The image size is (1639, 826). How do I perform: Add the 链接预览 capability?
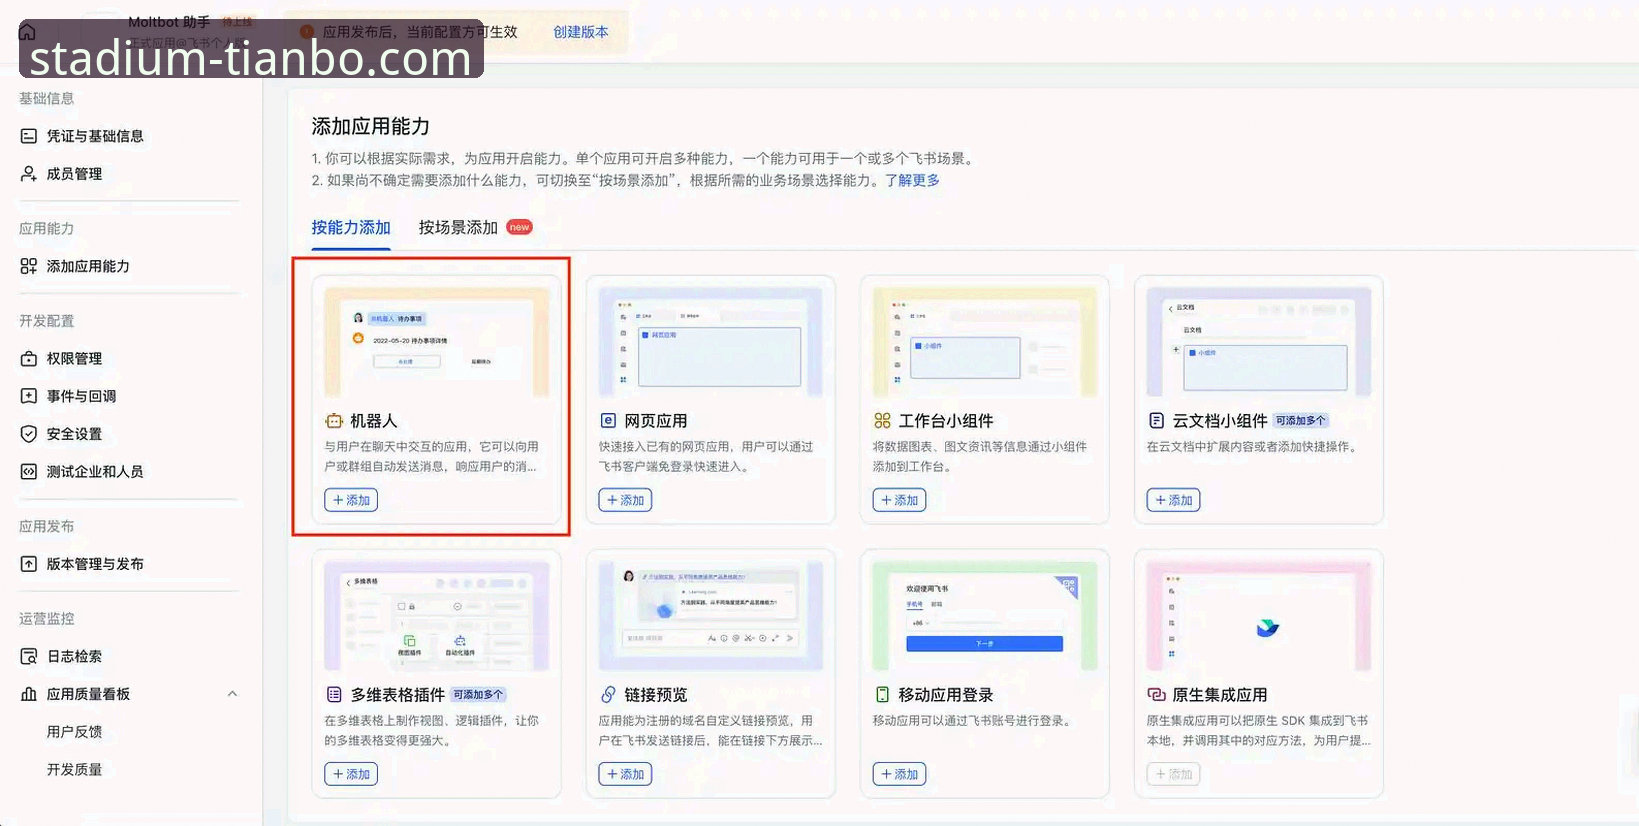625,774
